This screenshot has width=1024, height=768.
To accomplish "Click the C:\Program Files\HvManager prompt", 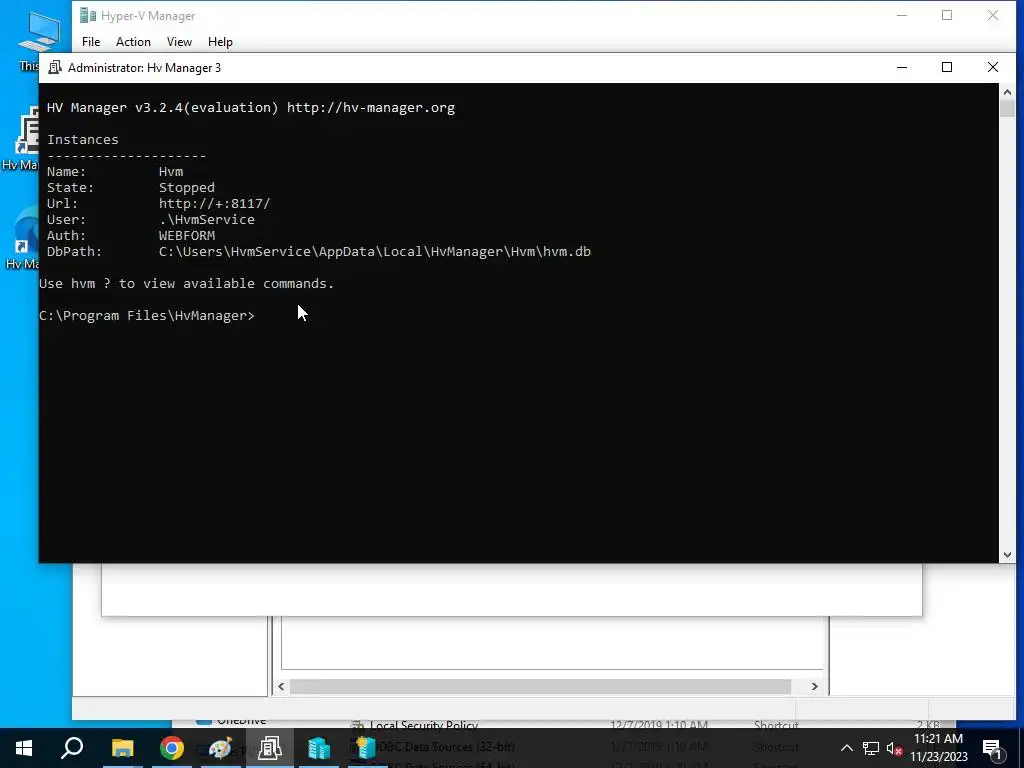I will (x=147, y=315).
